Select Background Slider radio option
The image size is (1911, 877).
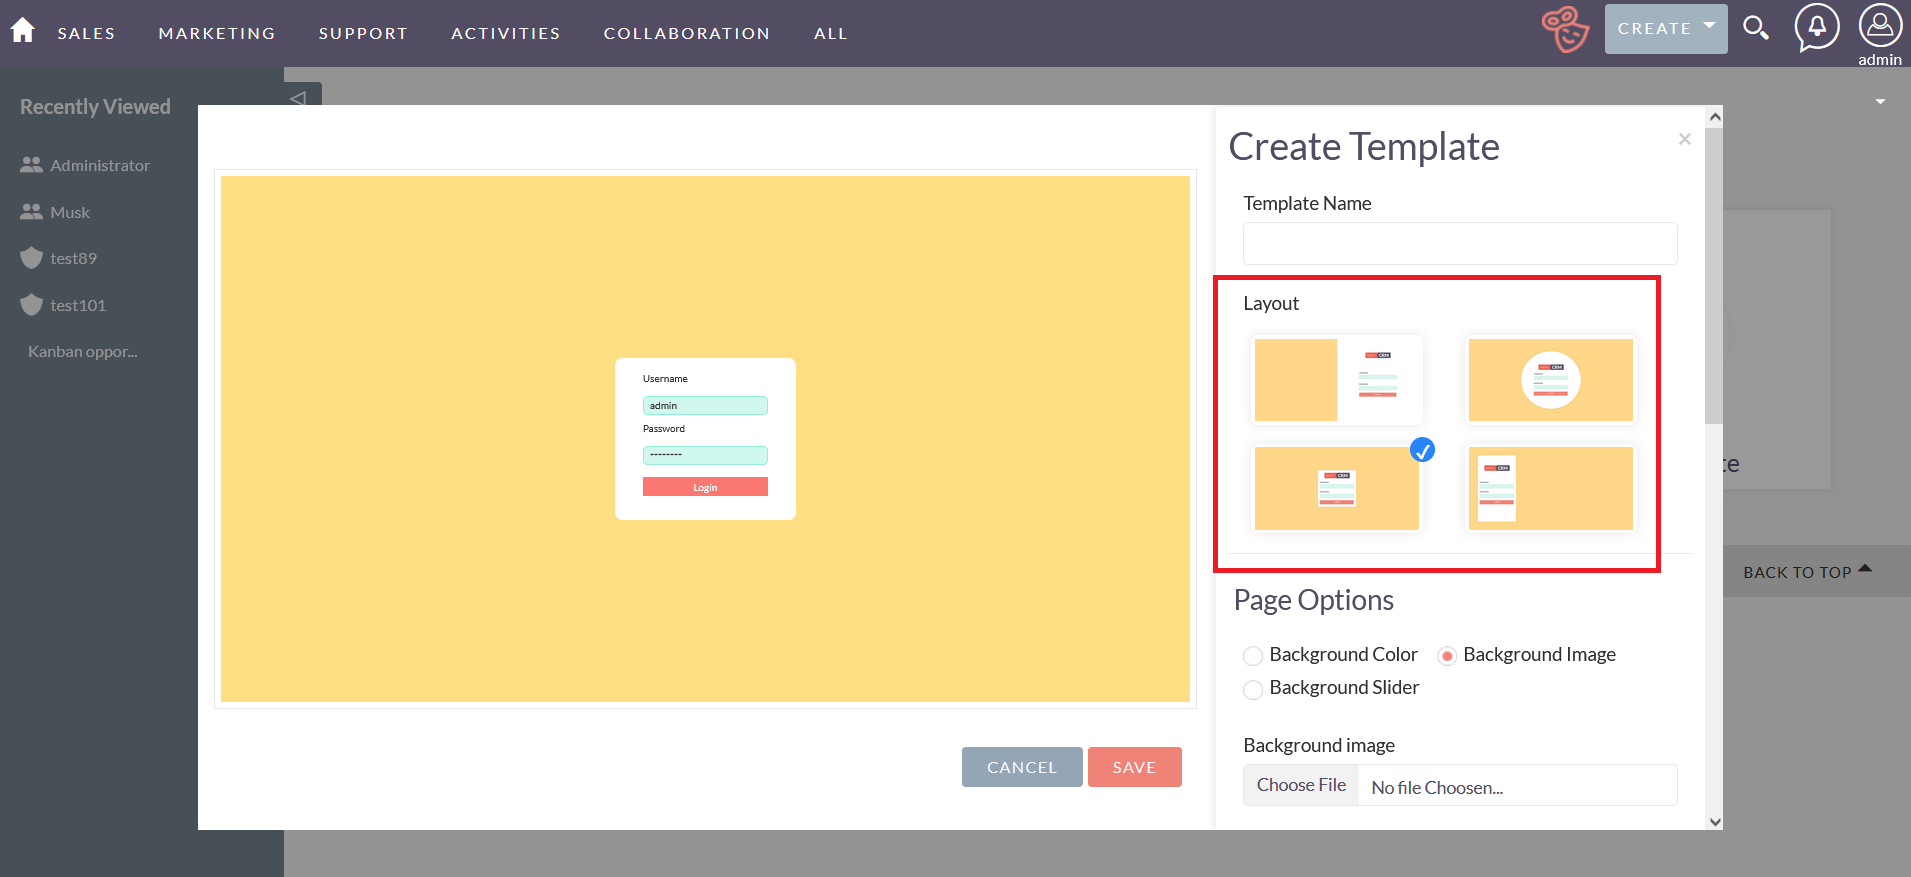1253,689
